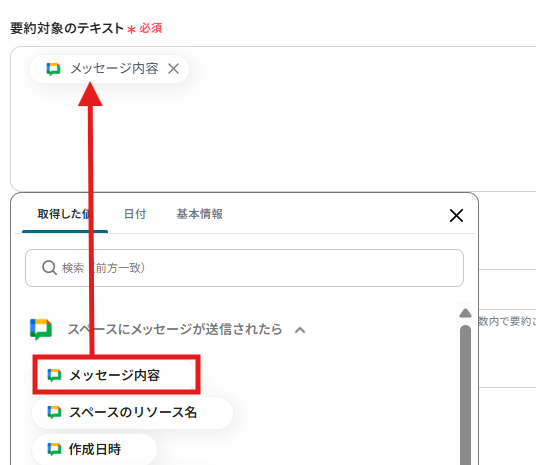Select the 作成日時 value option
The width and height of the screenshot is (536, 465).
pyautogui.click(x=95, y=449)
